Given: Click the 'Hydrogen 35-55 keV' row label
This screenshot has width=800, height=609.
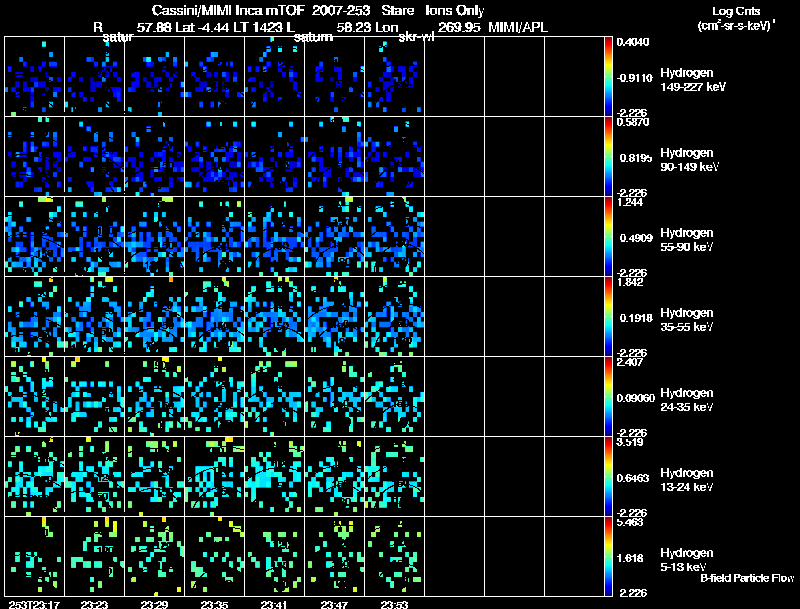Looking at the screenshot, I should tap(687, 320).
